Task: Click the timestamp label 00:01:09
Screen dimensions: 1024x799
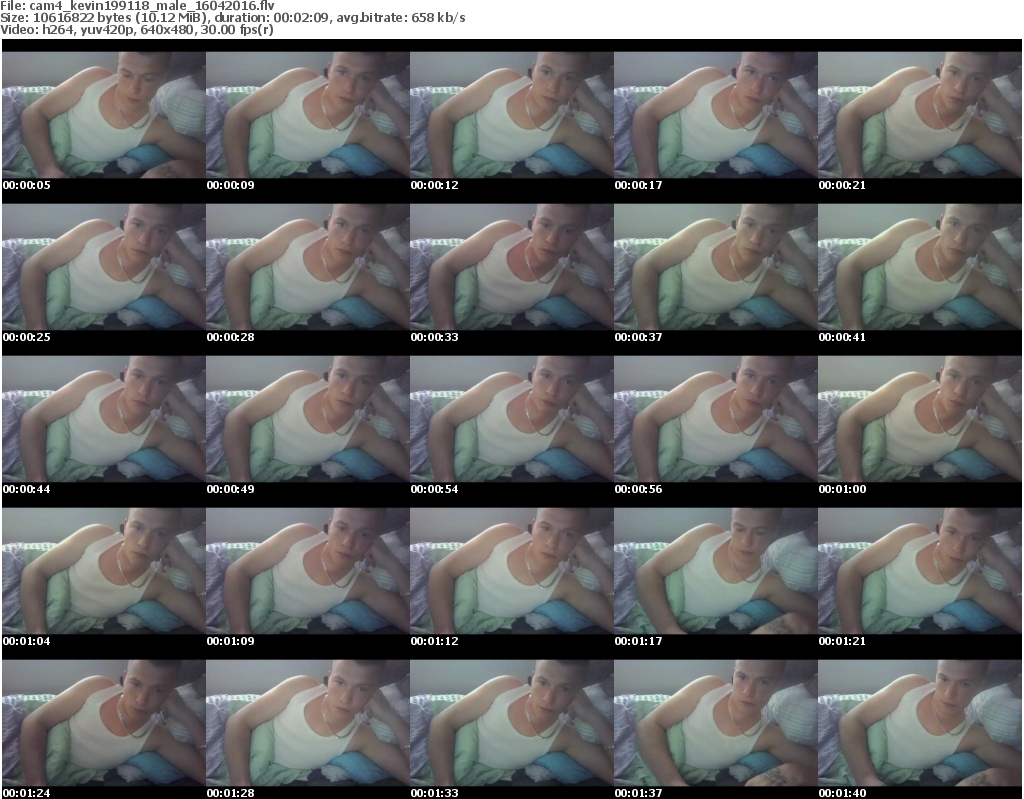Action: pyautogui.click(x=231, y=642)
